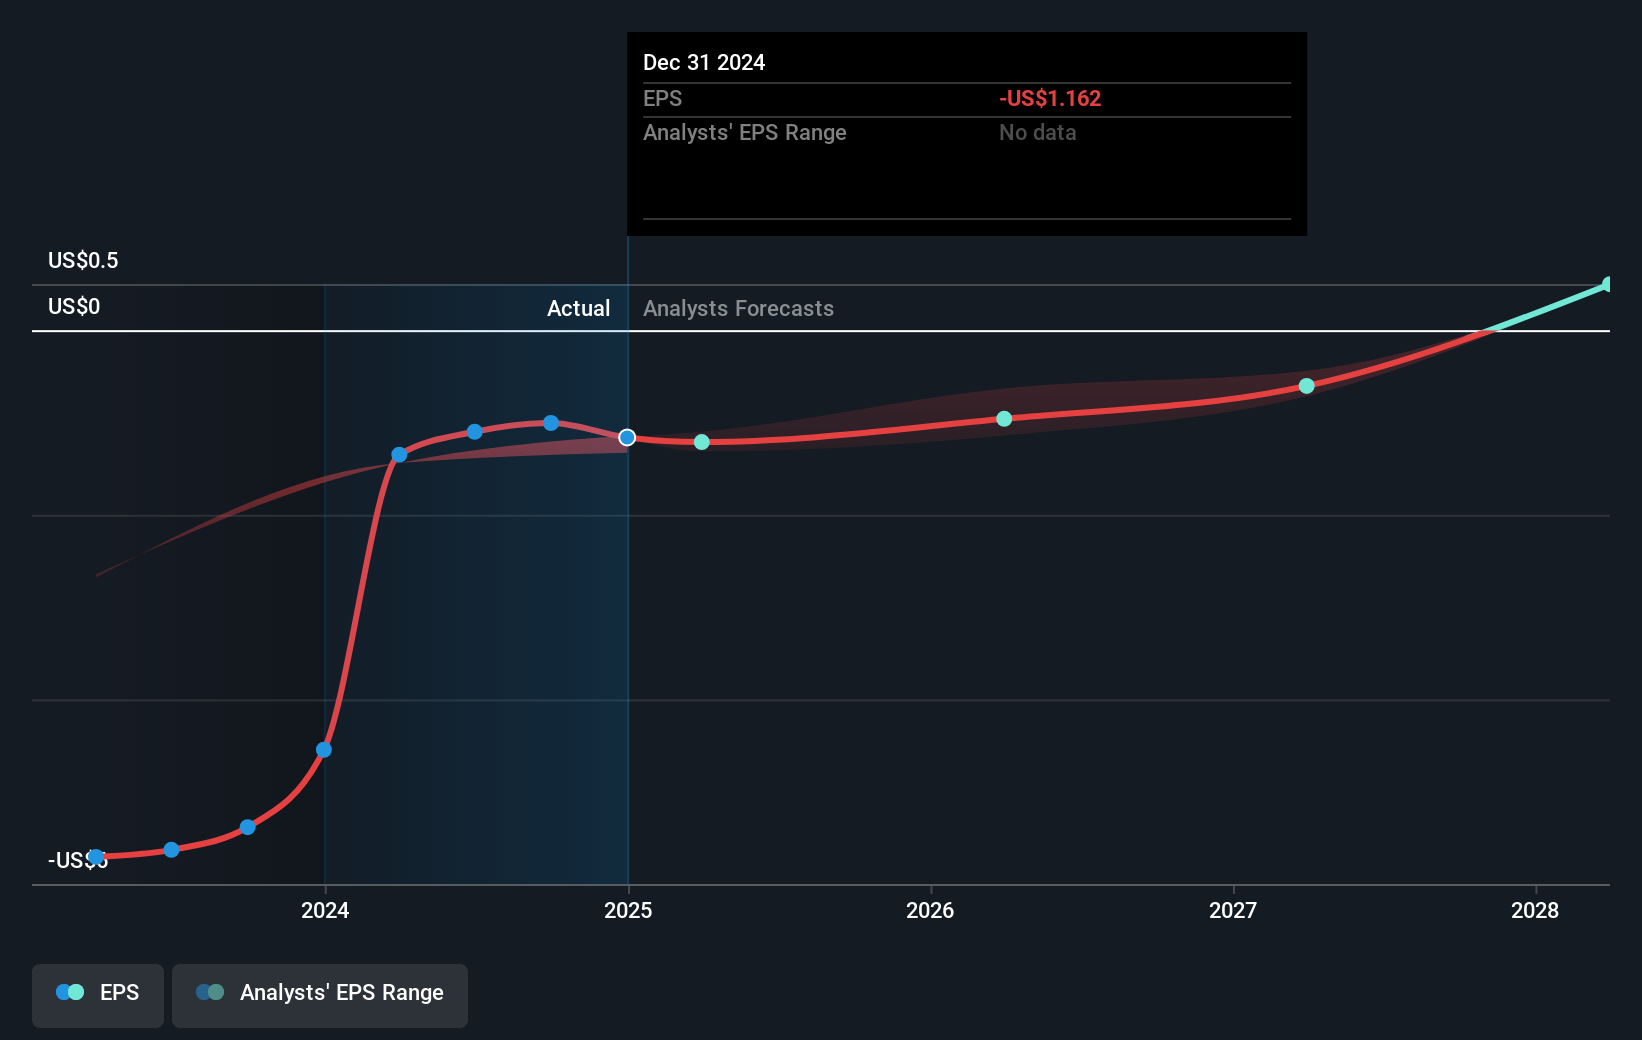This screenshot has width=1642, height=1040.
Task: Click the 'Dec 31 2024' tooltip date
Action: pos(704,63)
